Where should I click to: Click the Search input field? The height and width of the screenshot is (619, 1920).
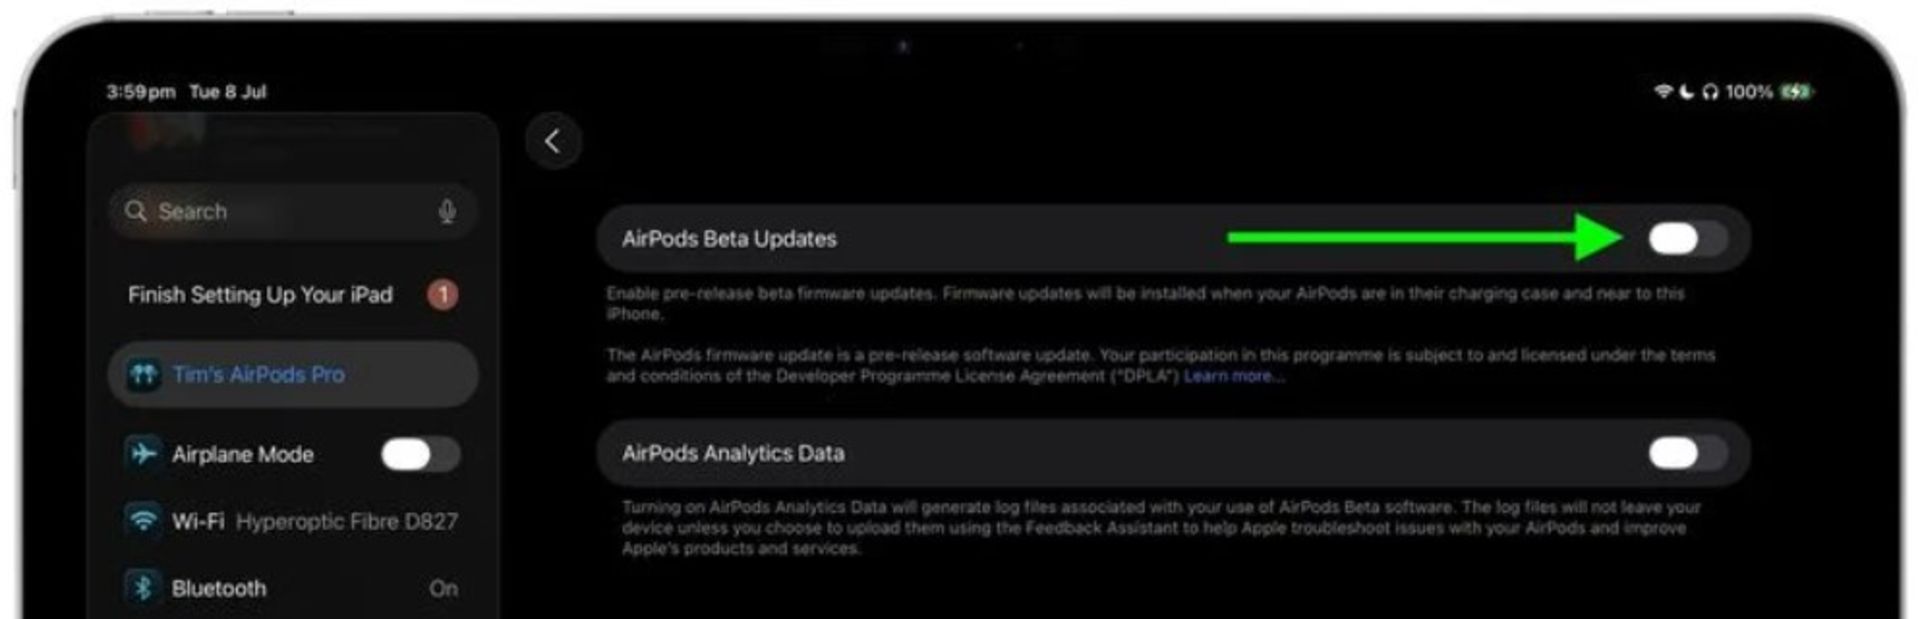pos(293,212)
